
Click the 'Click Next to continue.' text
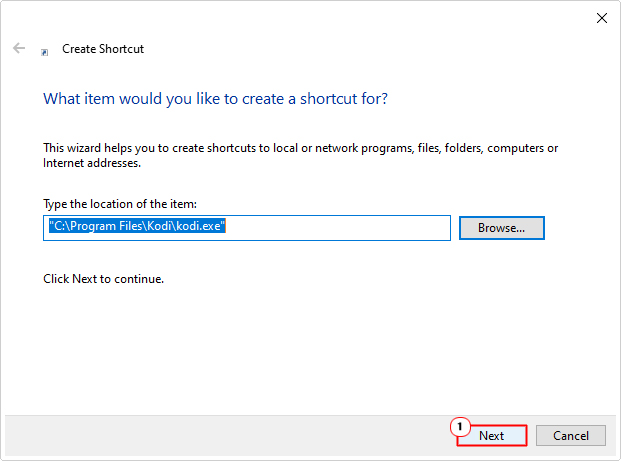pyautogui.click(x=103, y=279)
